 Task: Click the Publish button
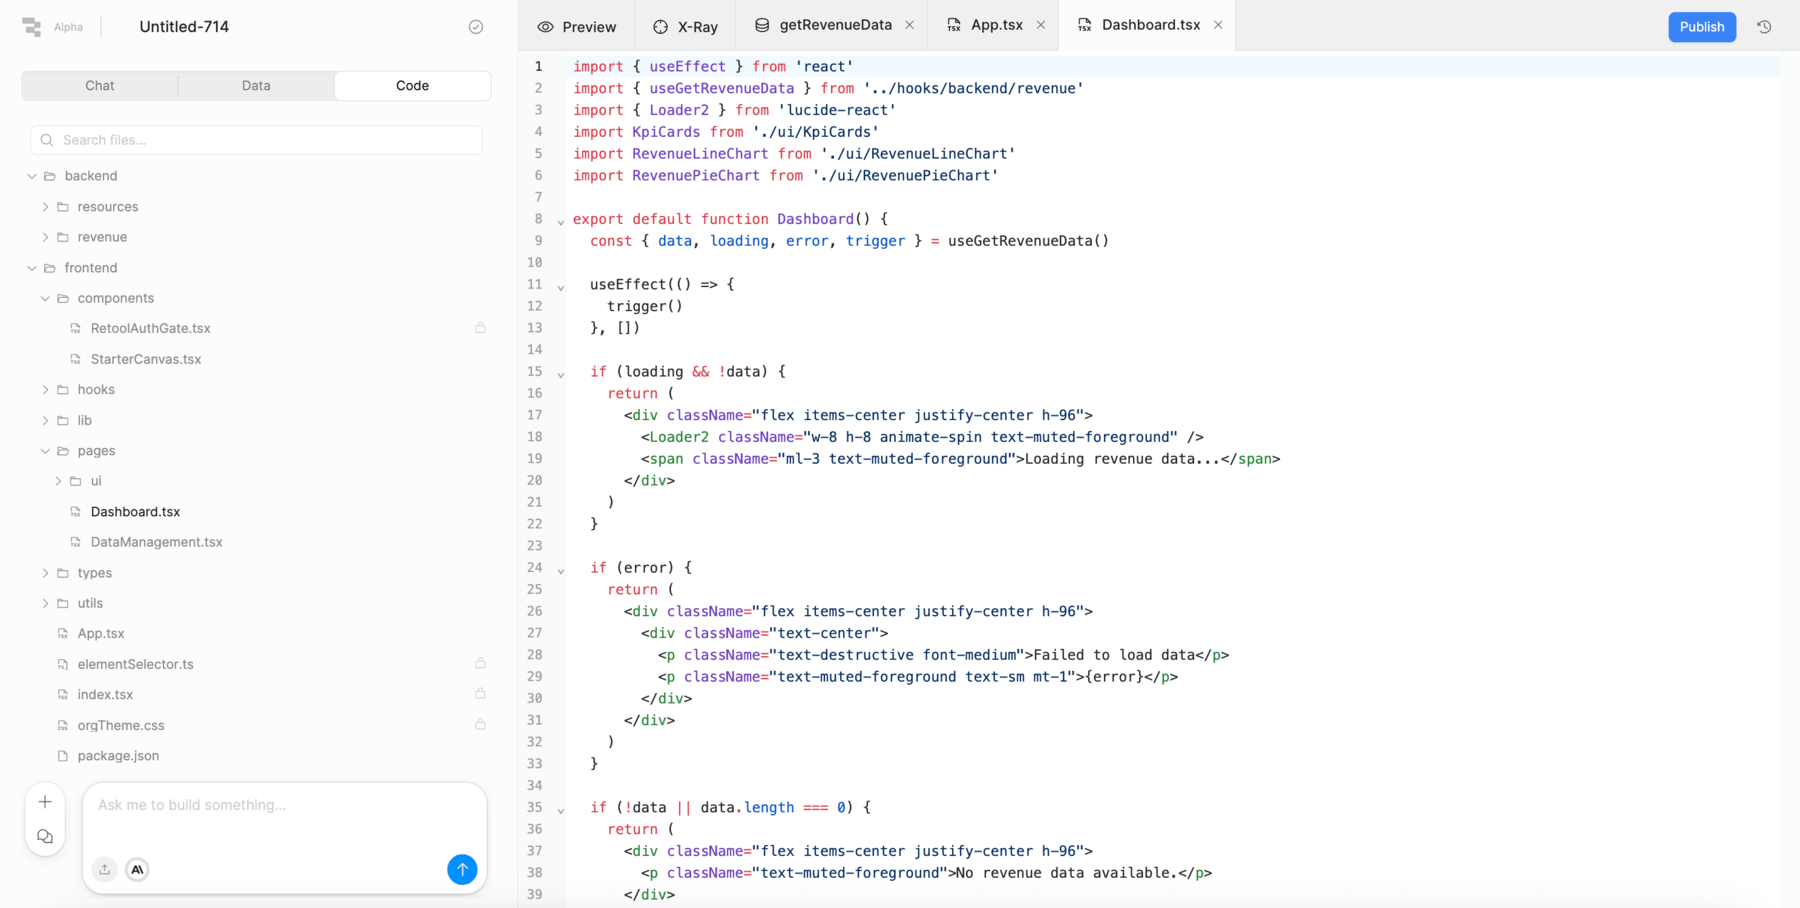[x=1702, y=27]
